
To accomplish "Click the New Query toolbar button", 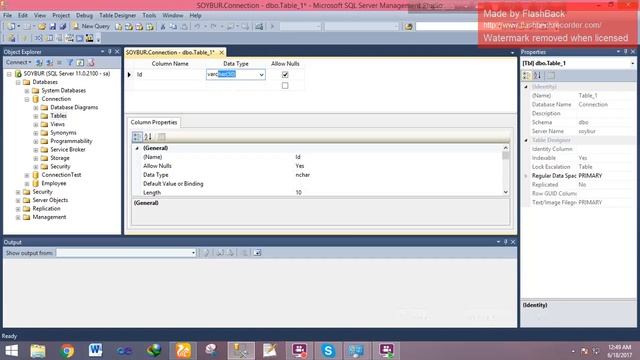I will (x=91, y=26).
